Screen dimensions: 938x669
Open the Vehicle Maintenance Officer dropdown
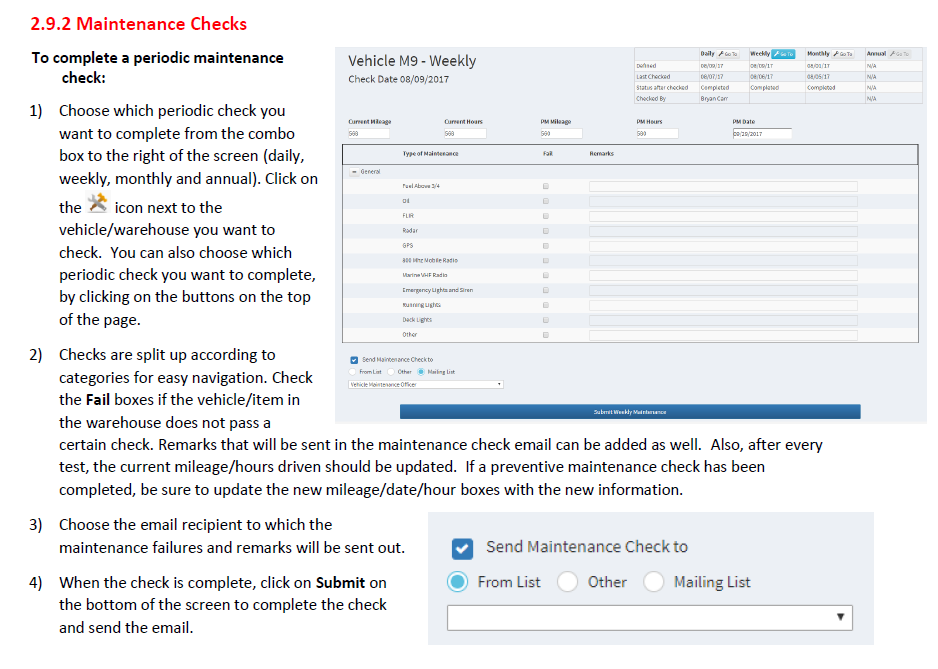pyautogui.click(x=426, y=385)
